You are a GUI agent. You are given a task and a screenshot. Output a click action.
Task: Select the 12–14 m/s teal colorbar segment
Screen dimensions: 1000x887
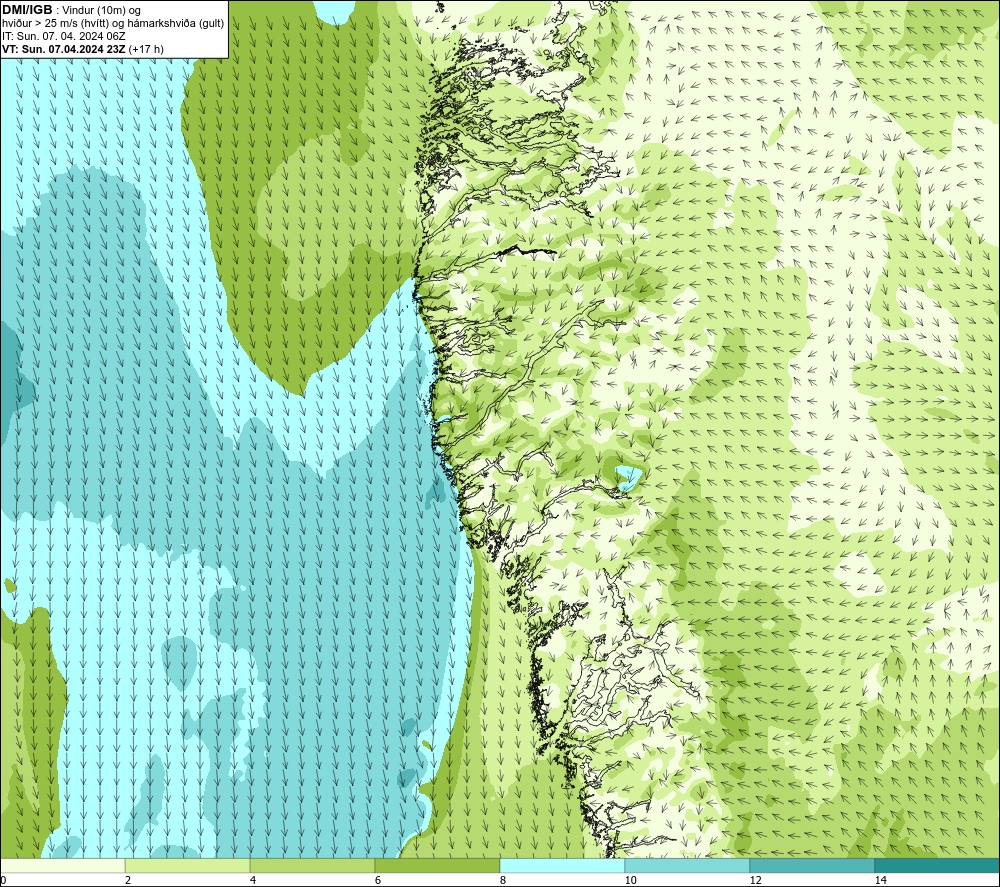(812, 865)
